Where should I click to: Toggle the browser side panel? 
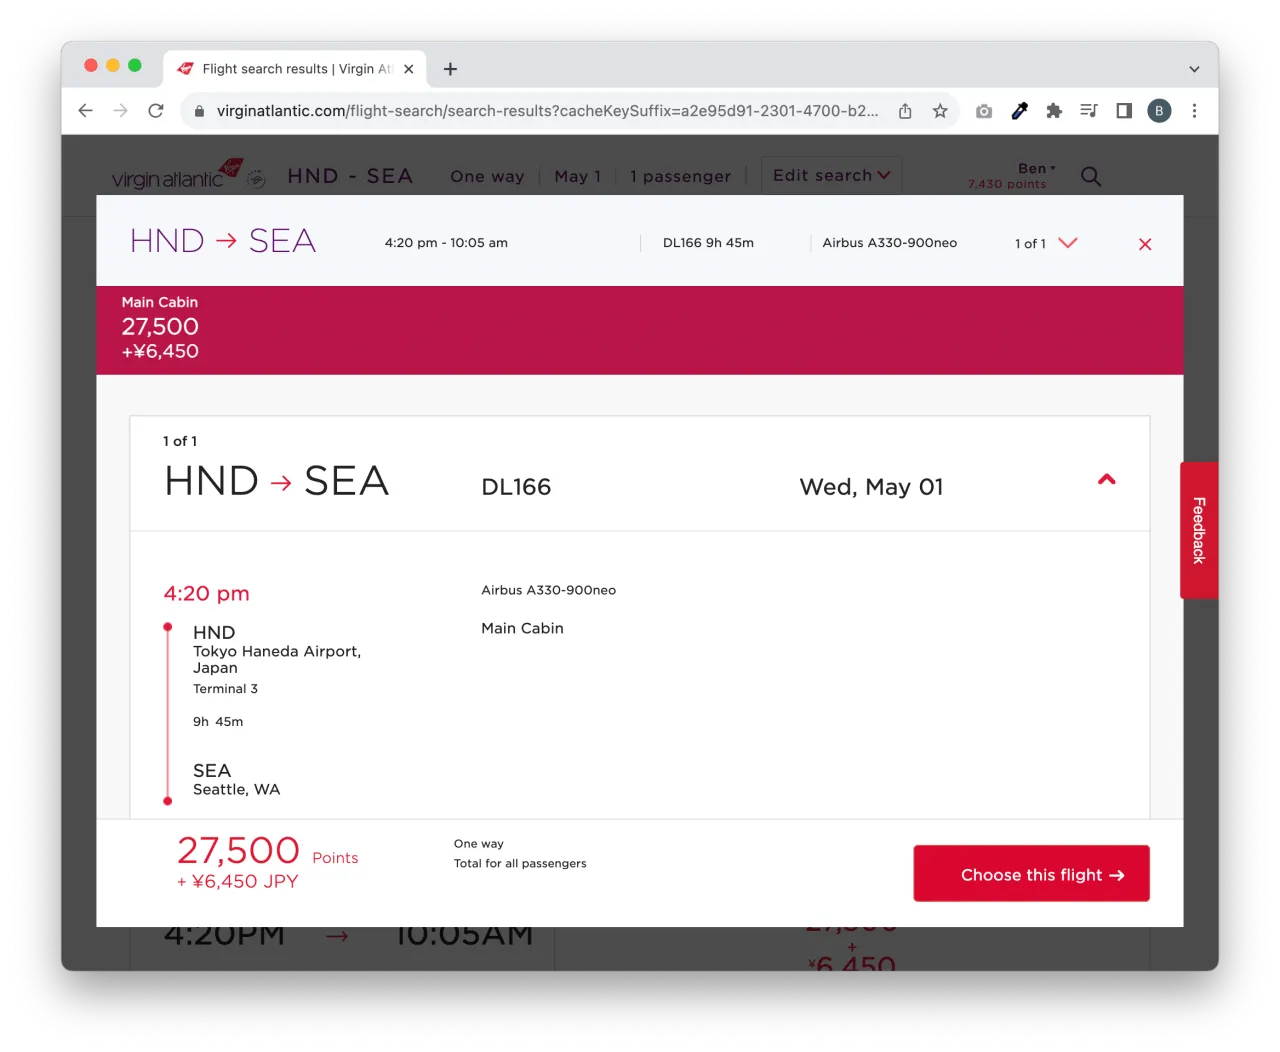[x=1124, y=111]
